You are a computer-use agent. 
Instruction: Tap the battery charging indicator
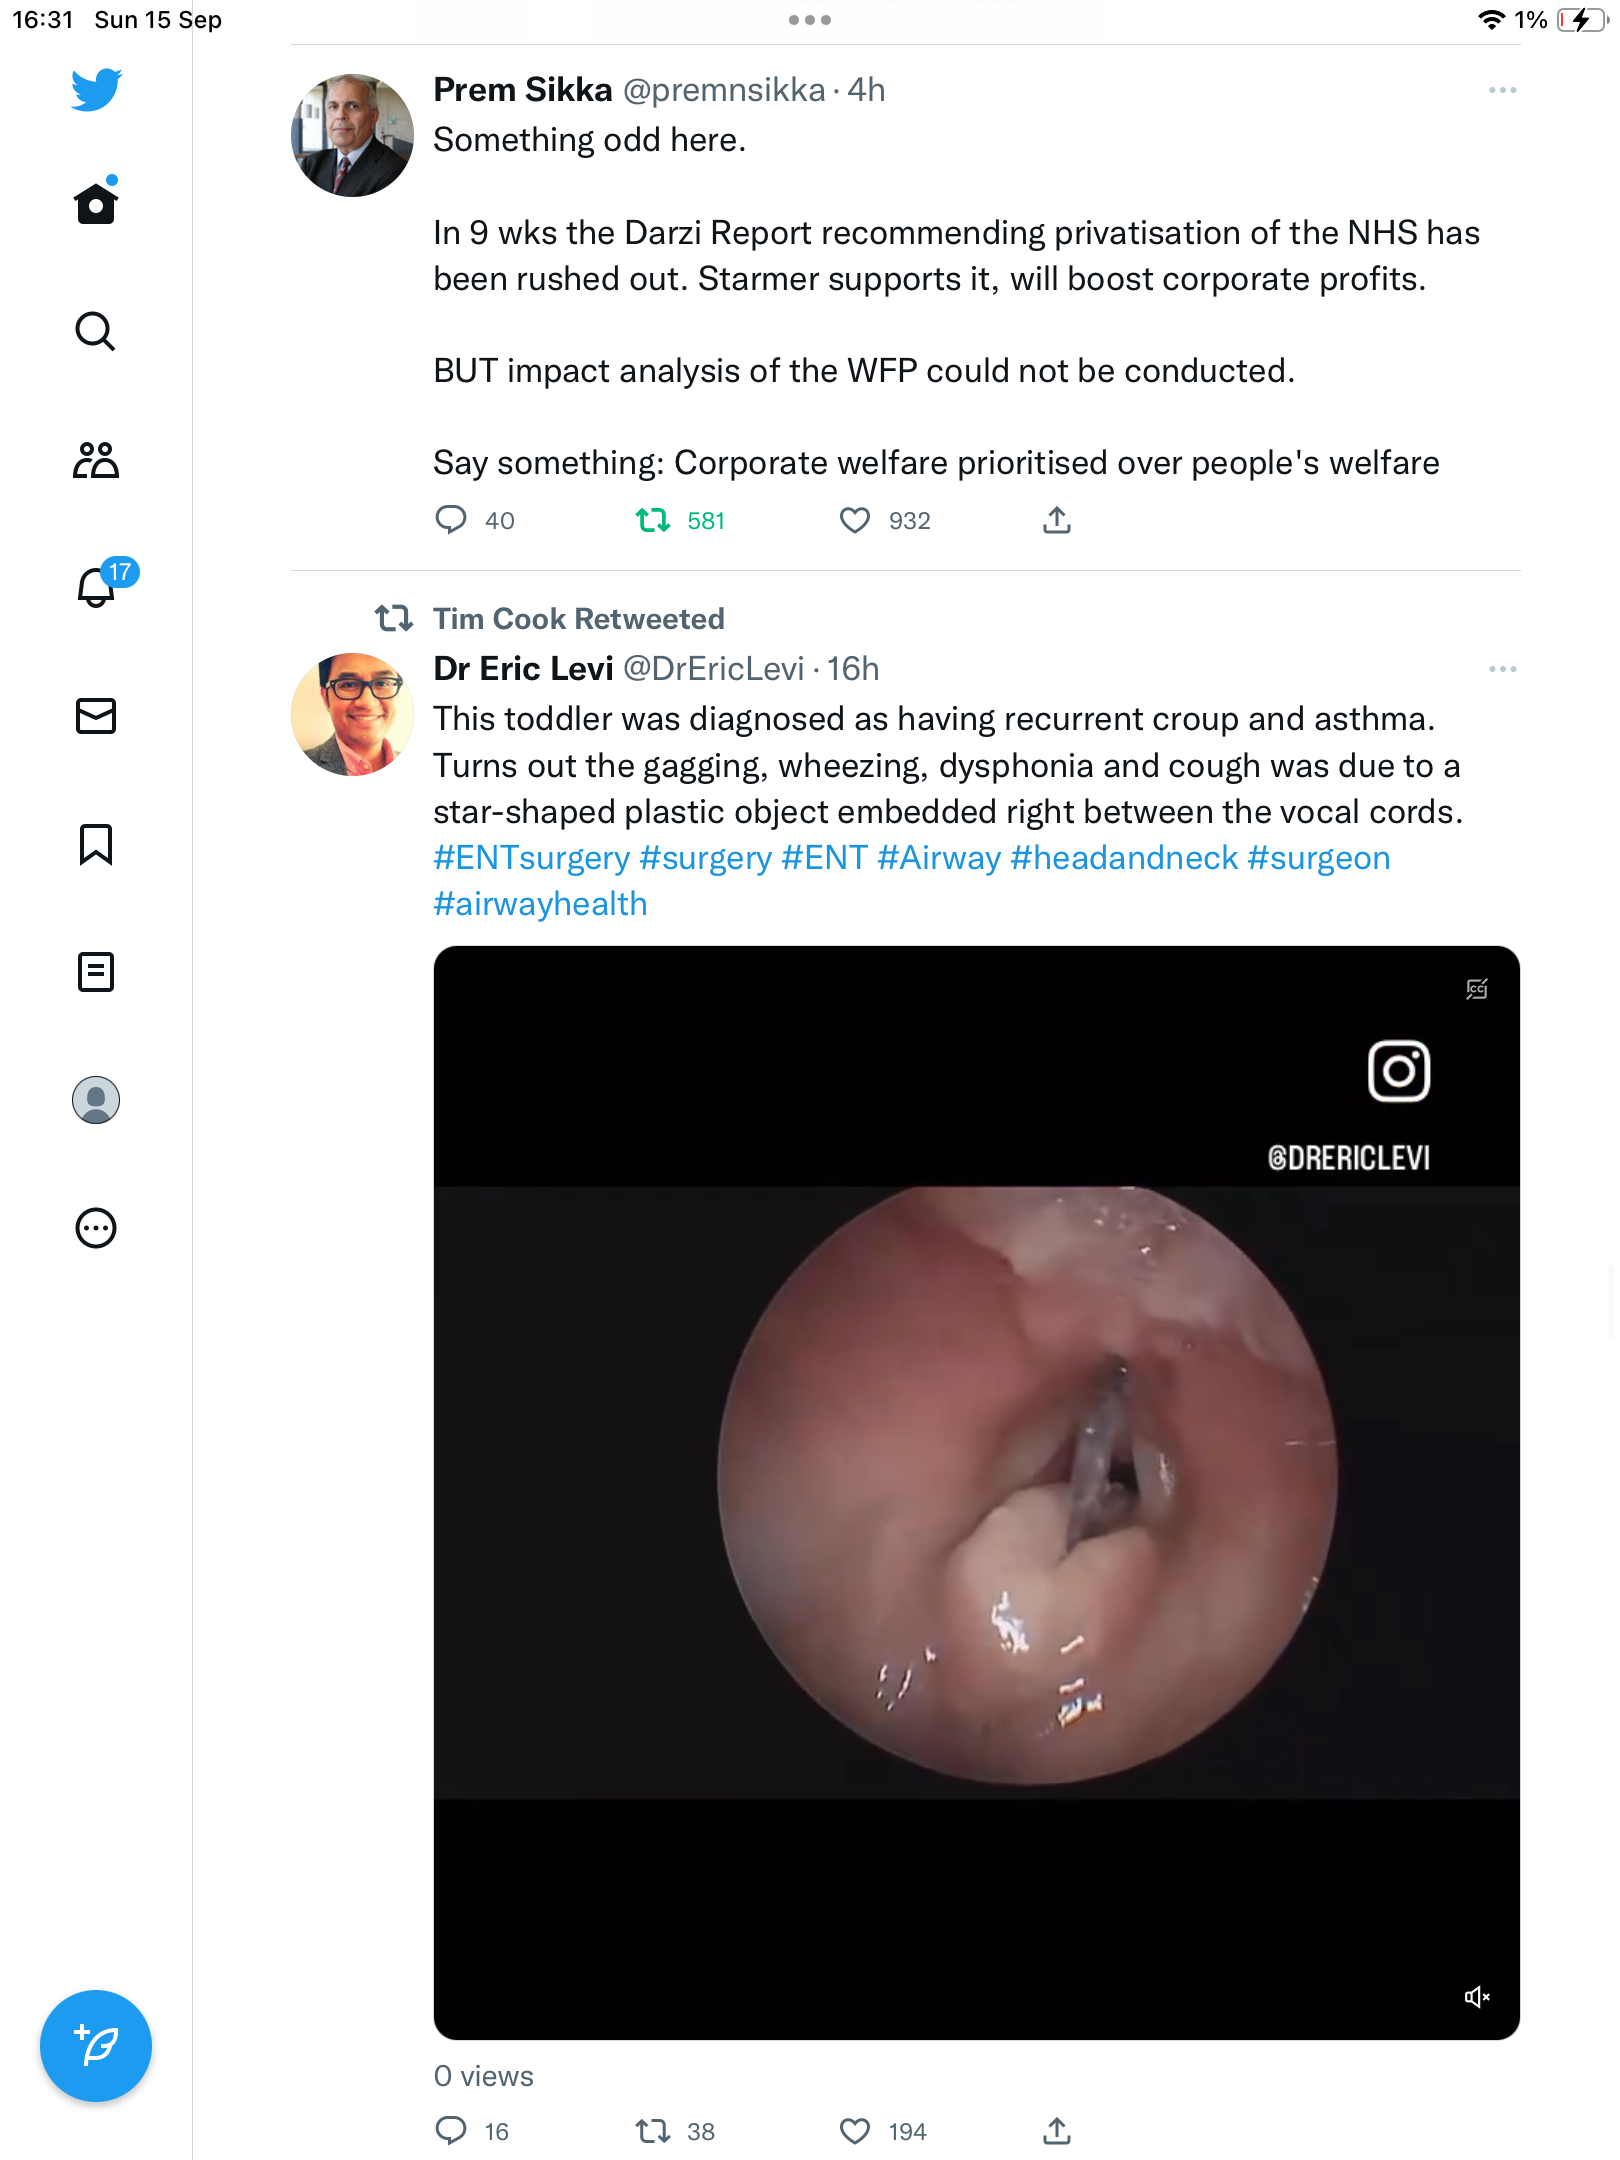coord(1582,20)
